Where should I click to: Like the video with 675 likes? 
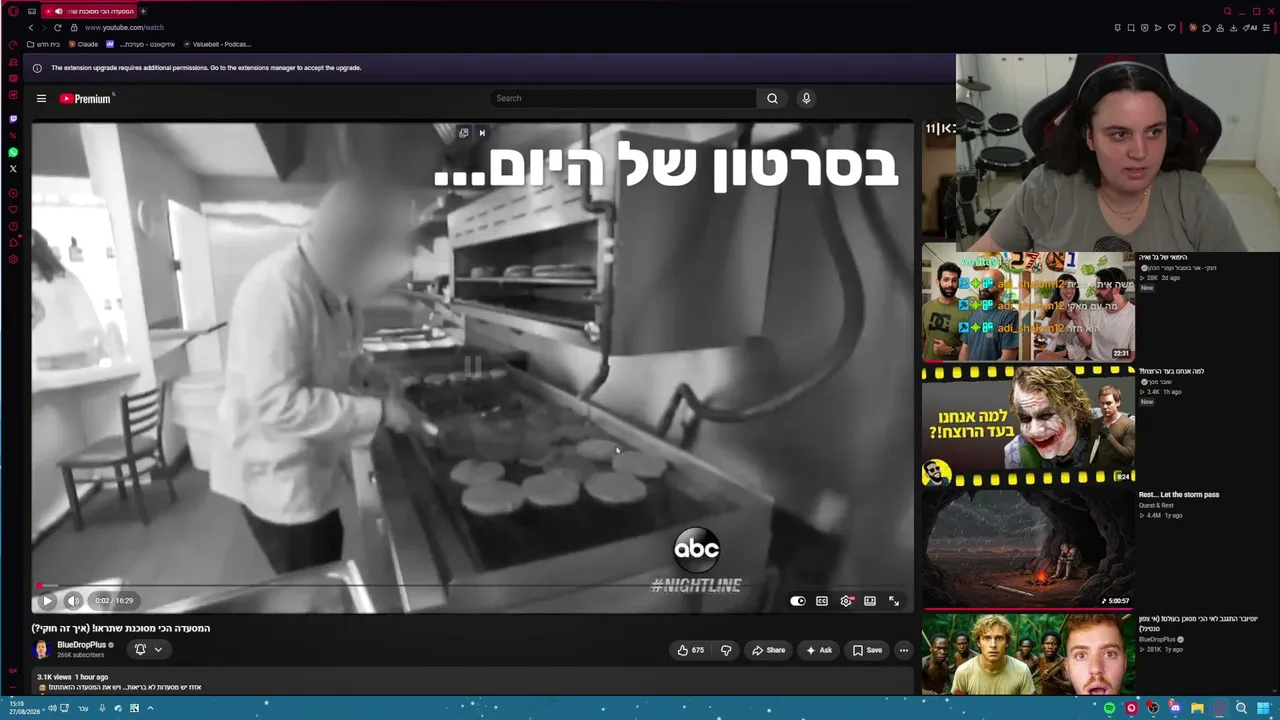click(690, 650)
